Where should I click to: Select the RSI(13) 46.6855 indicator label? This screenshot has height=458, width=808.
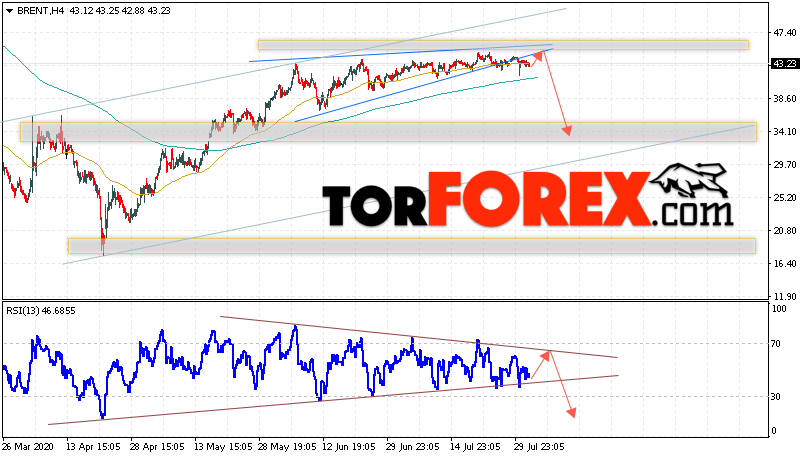(41, 311)
